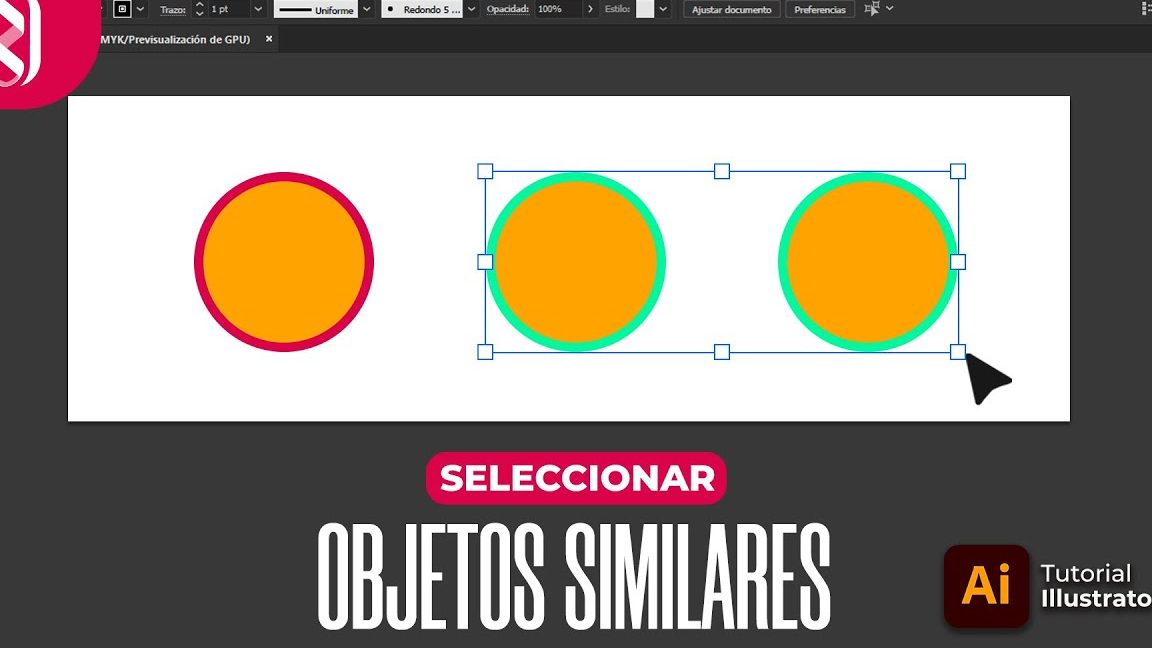The width and height of the screenshot is (1152, 648).
Task: Open the stroke weight dropdown arrow
Action: (x=258, y=9)
